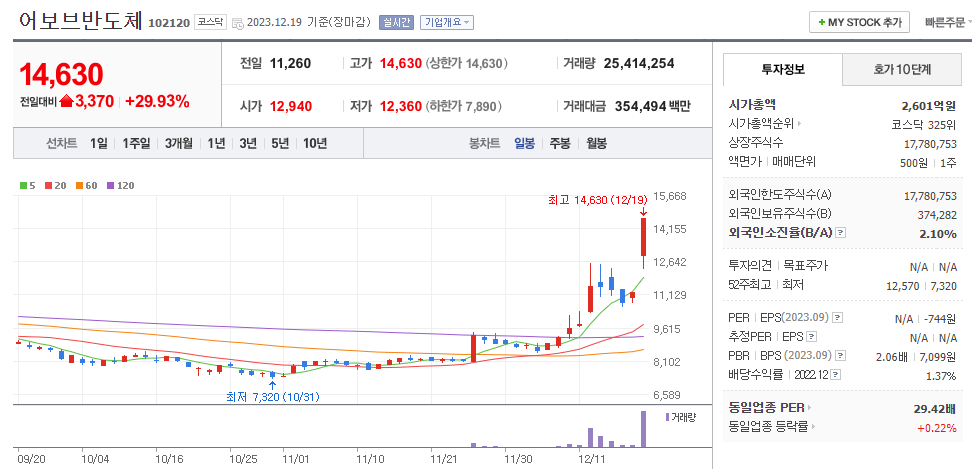Click the 시가 value 12,940

pos(291,106)
